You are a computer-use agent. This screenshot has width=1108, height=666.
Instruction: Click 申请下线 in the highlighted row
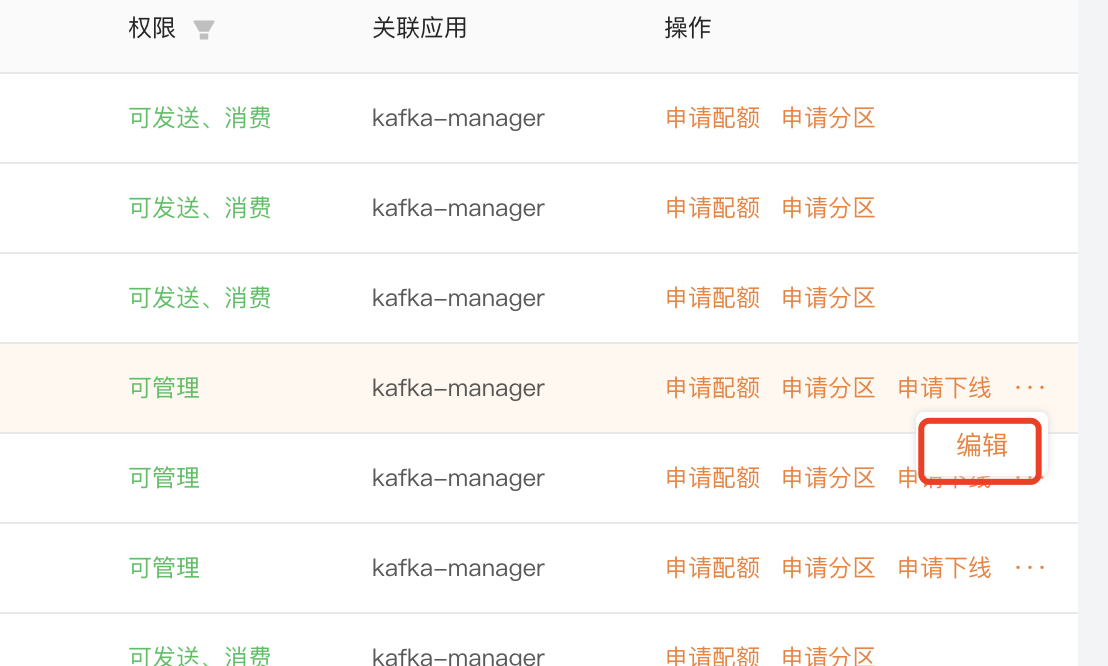click(x=945, y=388)
